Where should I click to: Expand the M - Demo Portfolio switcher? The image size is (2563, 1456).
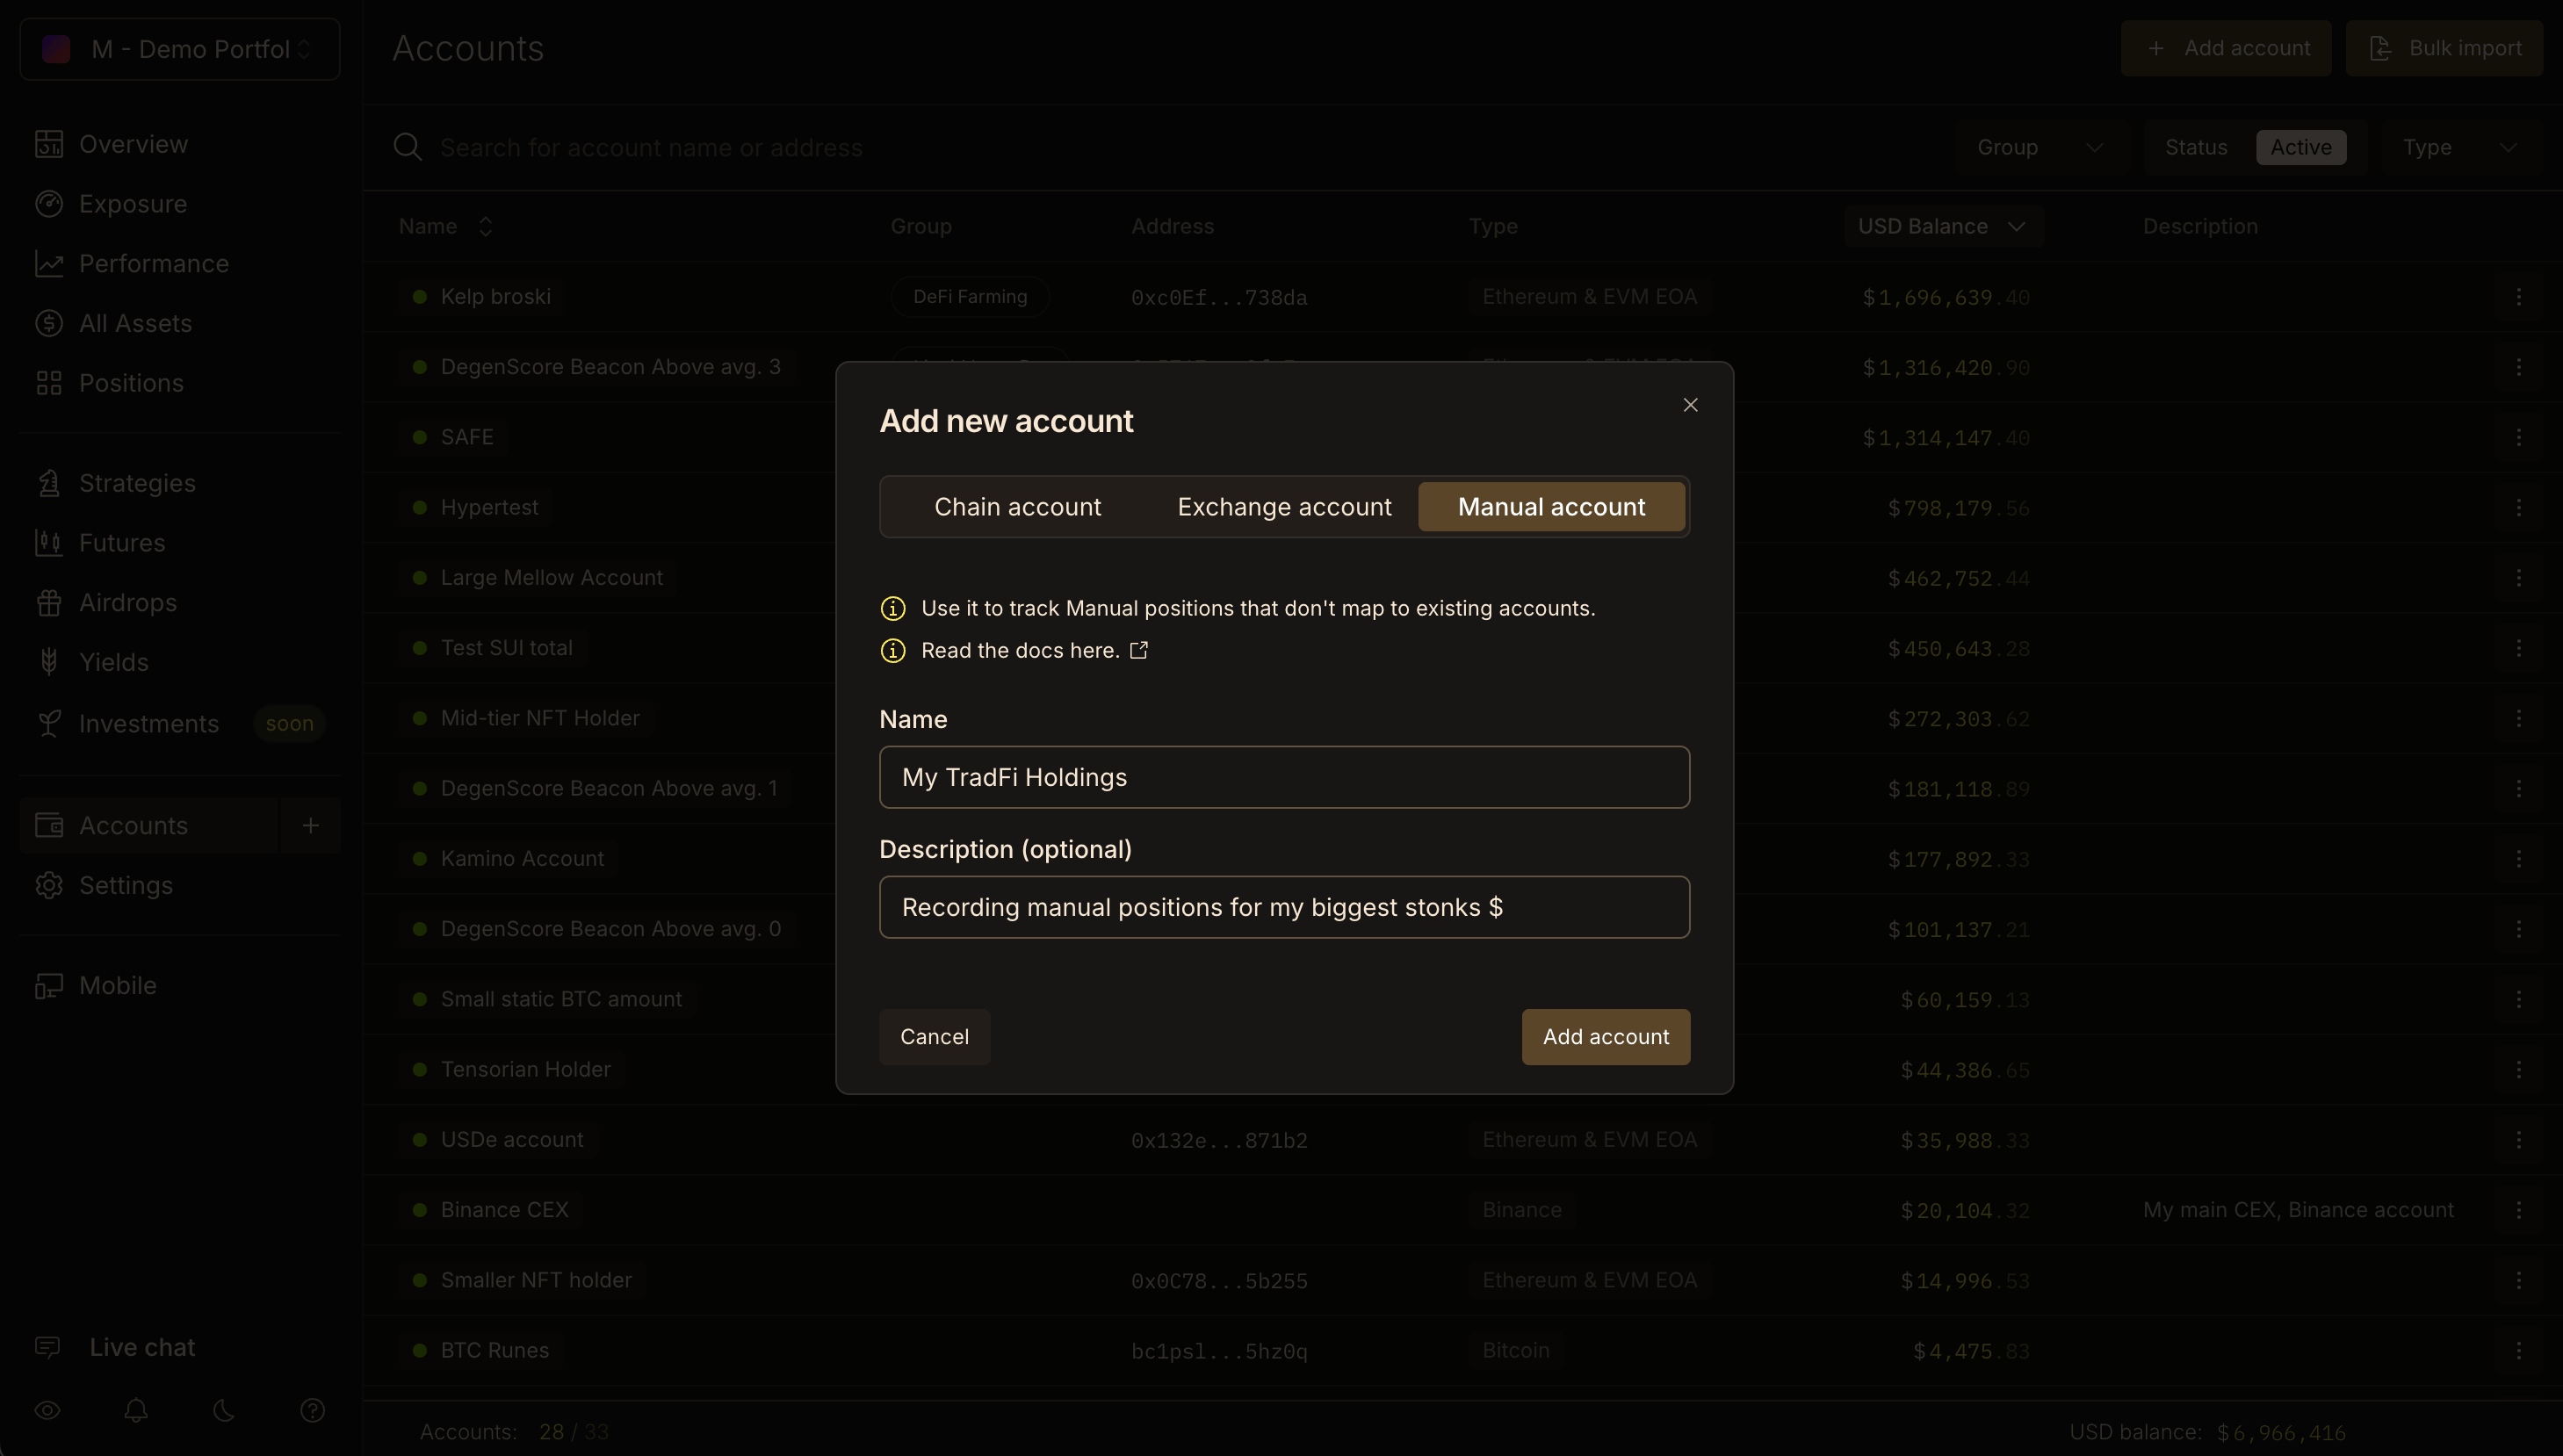coord(180,49)
